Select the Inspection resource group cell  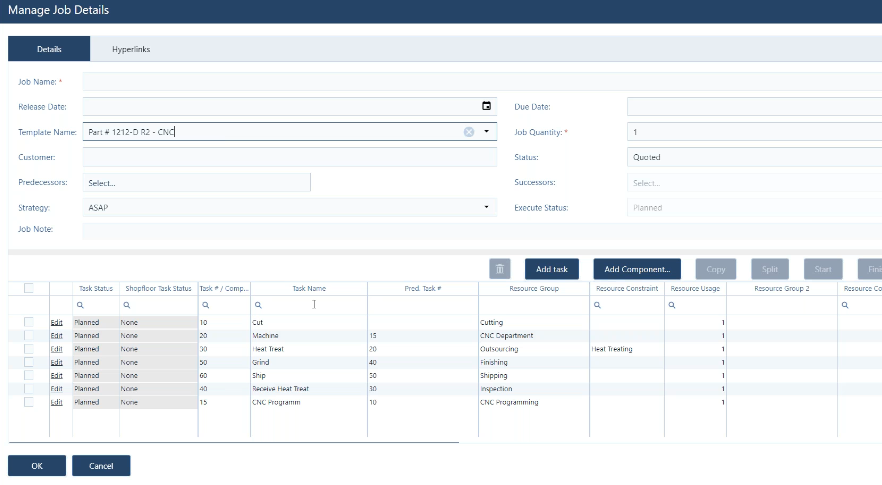click(534, 389)
